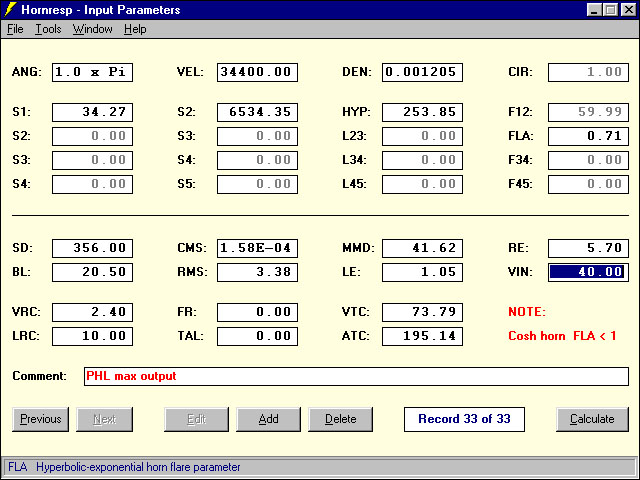Click the Record 33 of 33 indicator
The width and height of the screenshot is (640, 480).
pyautogui.click(x=464, y=419)
